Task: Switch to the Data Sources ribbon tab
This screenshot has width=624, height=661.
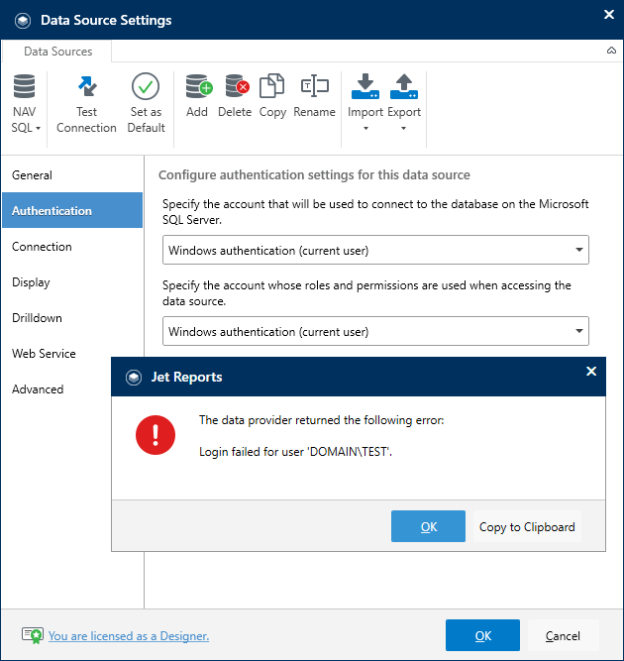Action: point(58,51)
